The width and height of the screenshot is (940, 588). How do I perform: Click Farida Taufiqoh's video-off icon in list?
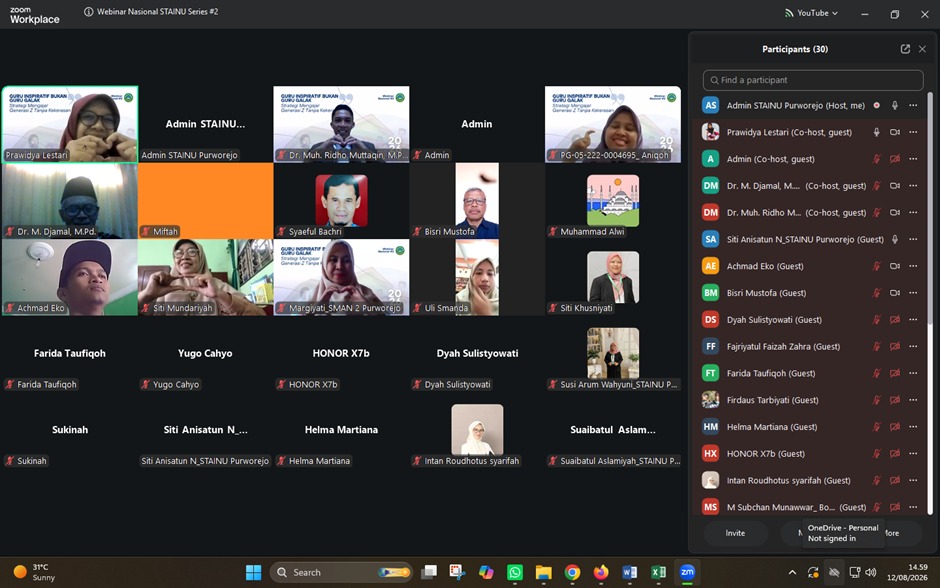click(894, 373)
